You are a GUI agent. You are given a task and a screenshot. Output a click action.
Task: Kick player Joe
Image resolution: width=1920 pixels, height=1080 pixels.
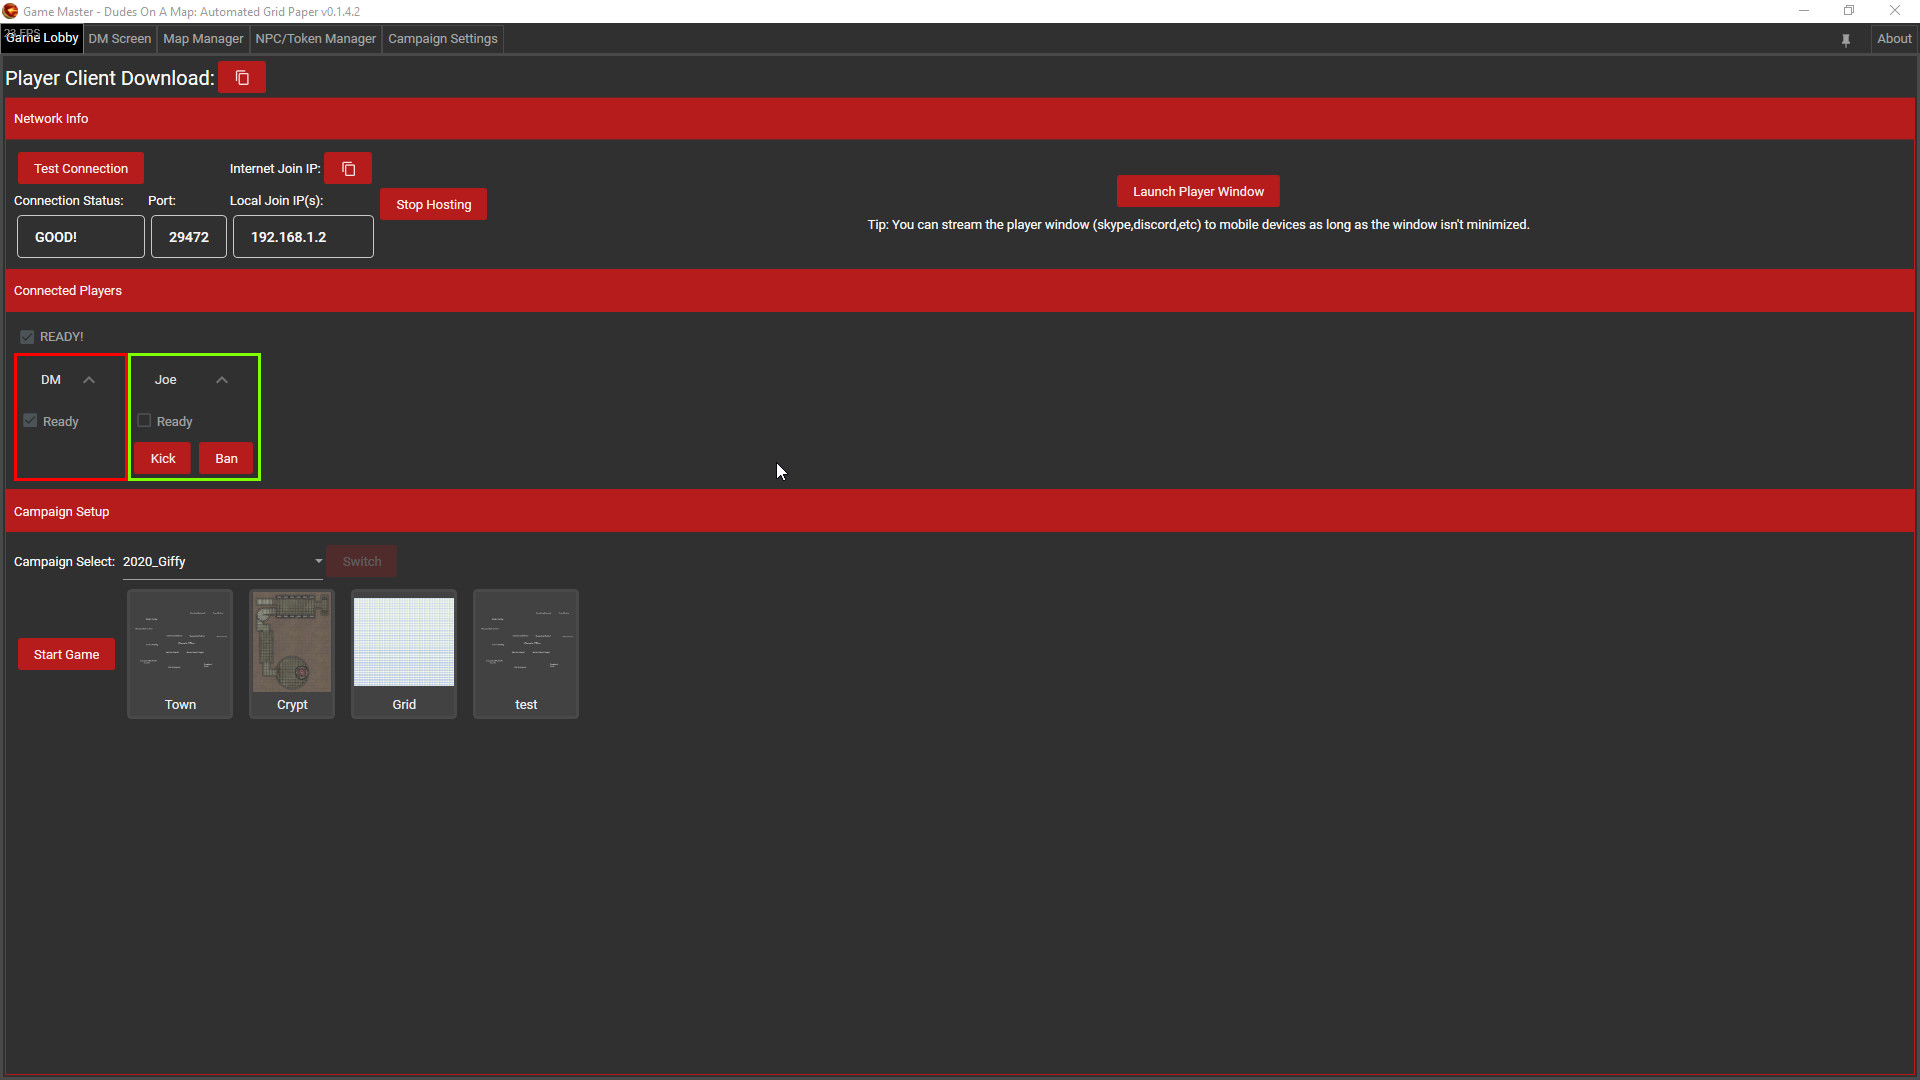pyautogui.click(x=161, y=458)
